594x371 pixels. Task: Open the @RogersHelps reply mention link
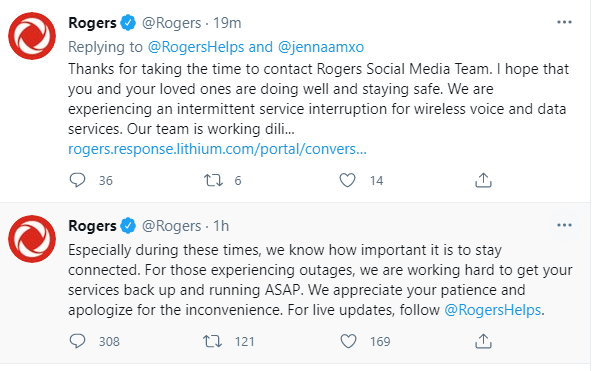(196, 47)
